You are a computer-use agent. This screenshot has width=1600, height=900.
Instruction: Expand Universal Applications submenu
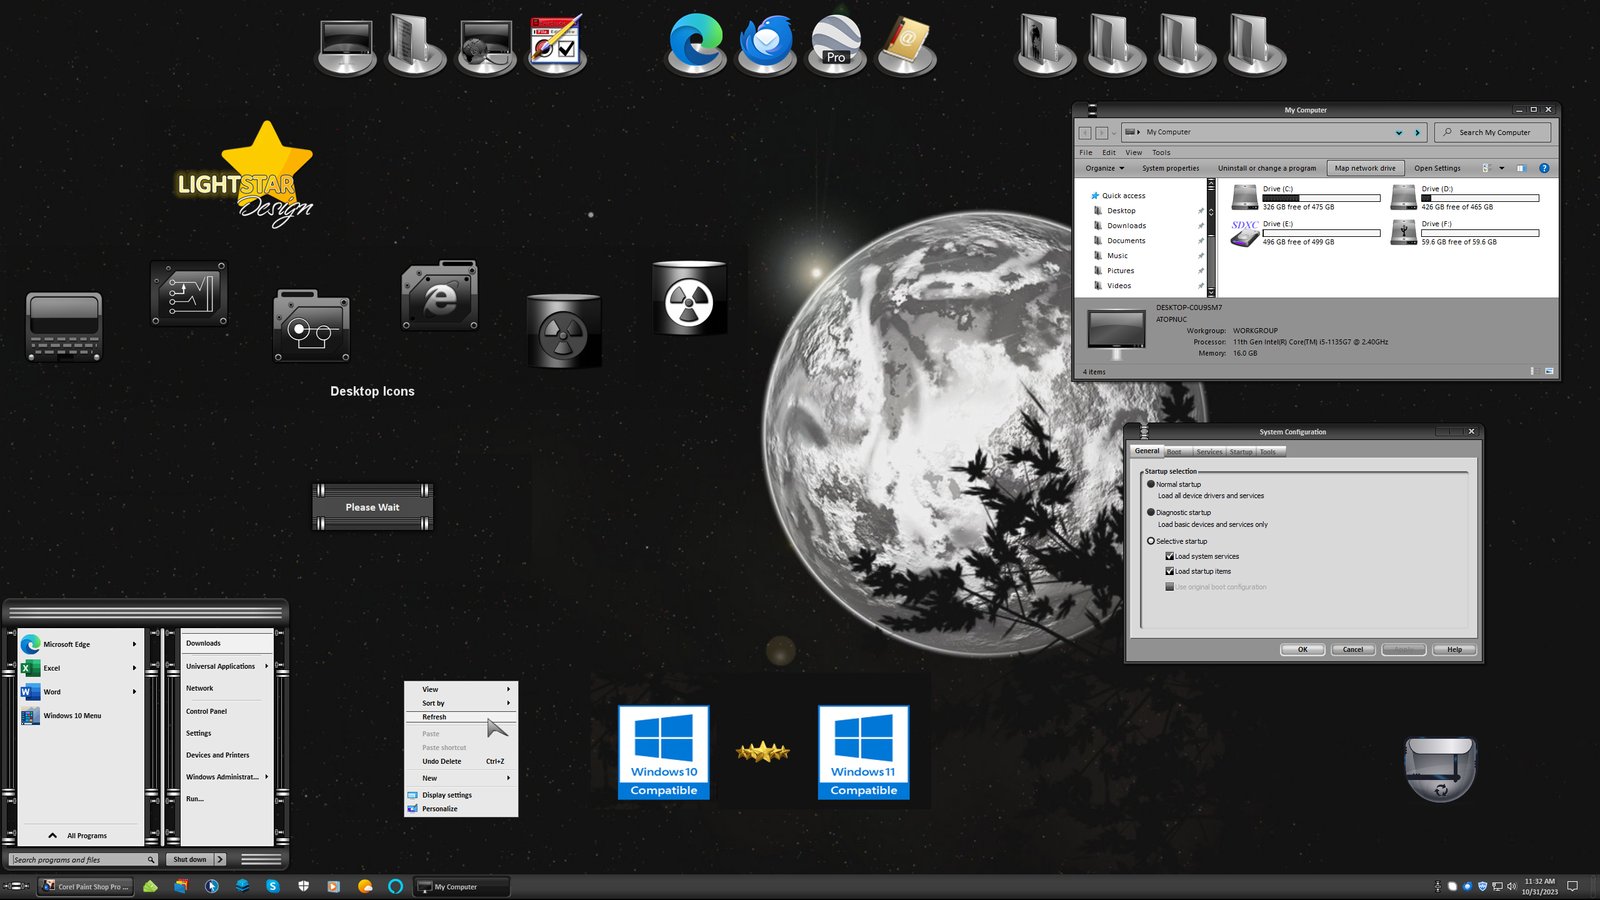coord(227,666)
